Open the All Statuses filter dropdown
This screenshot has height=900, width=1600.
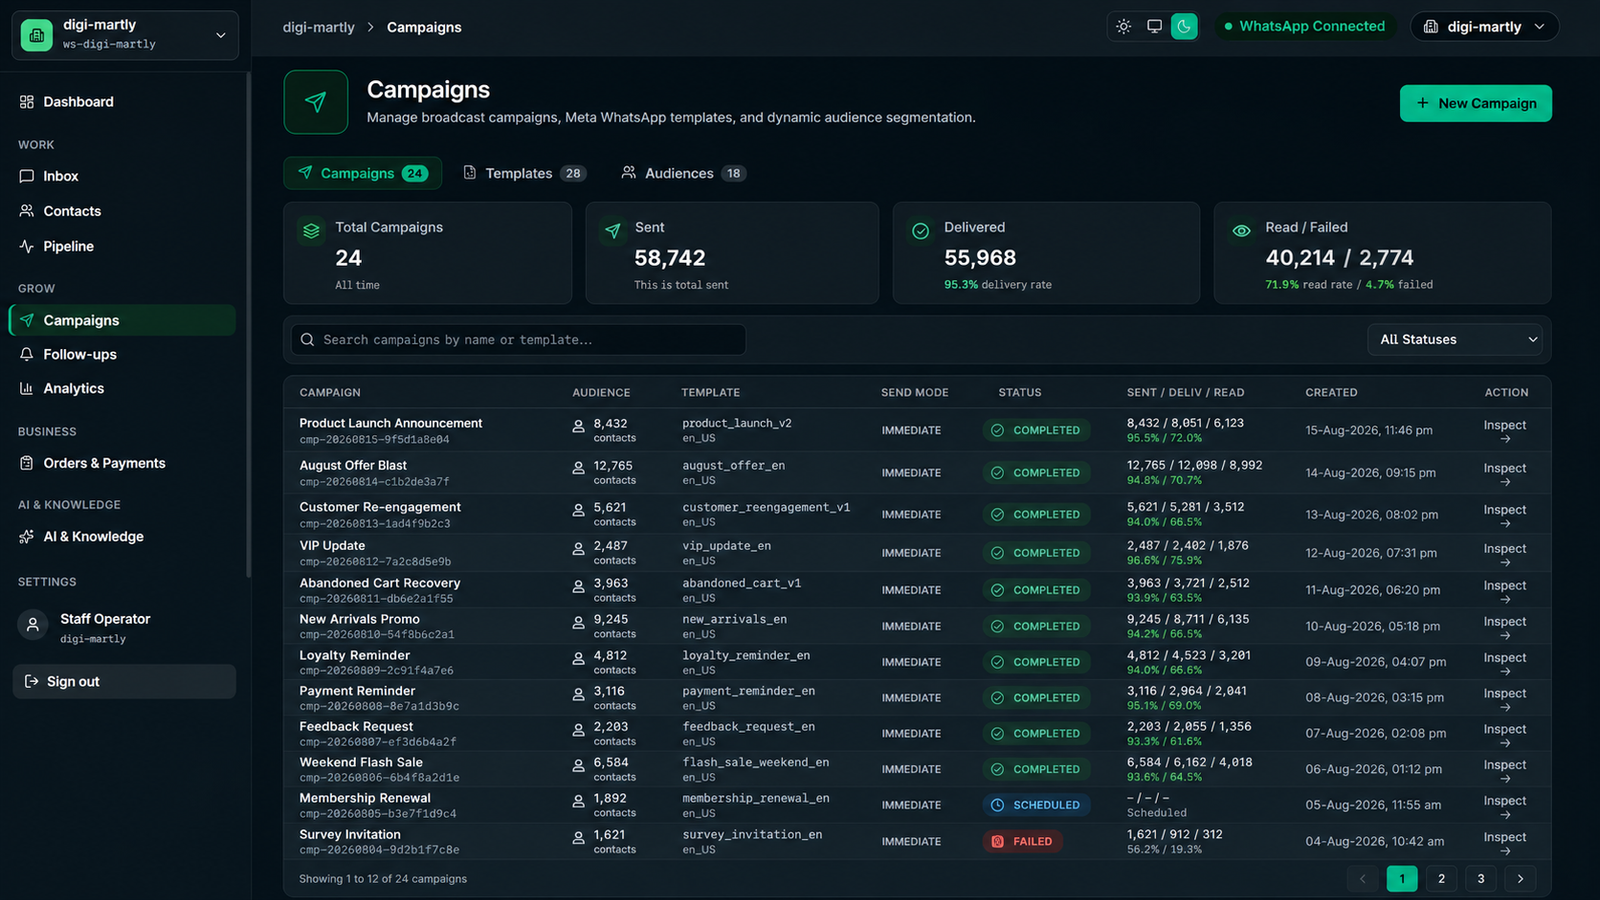coord(1454,340)
